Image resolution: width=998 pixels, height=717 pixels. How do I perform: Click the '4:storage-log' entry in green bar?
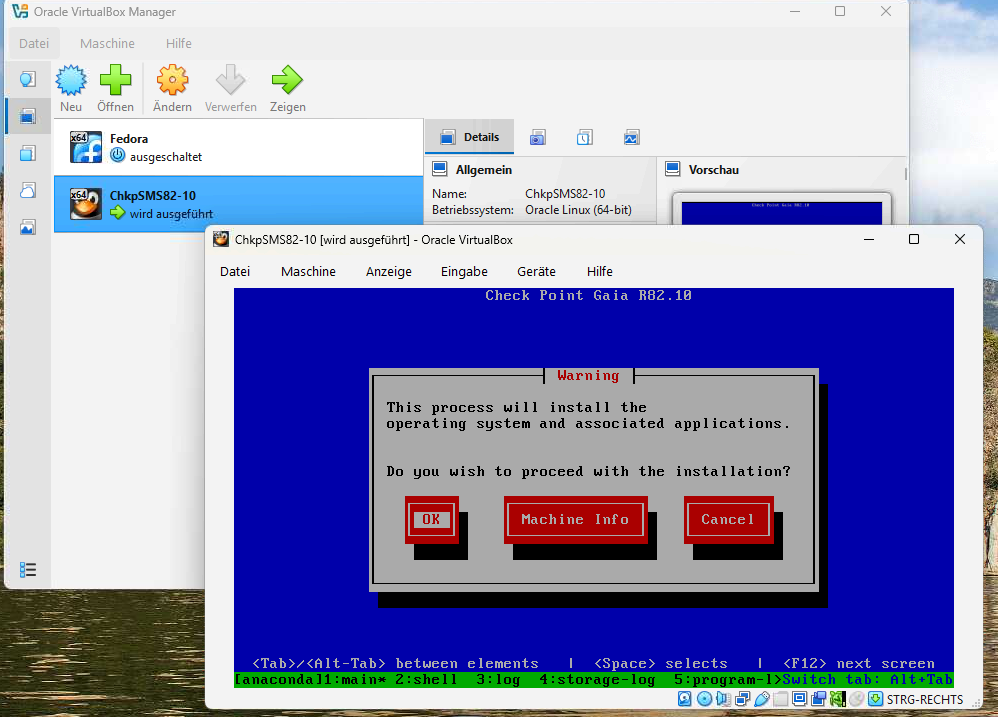tap(597, 679)
